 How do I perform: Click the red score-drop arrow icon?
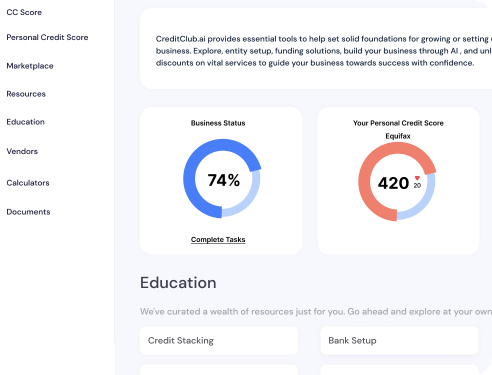tap(417, 178)
